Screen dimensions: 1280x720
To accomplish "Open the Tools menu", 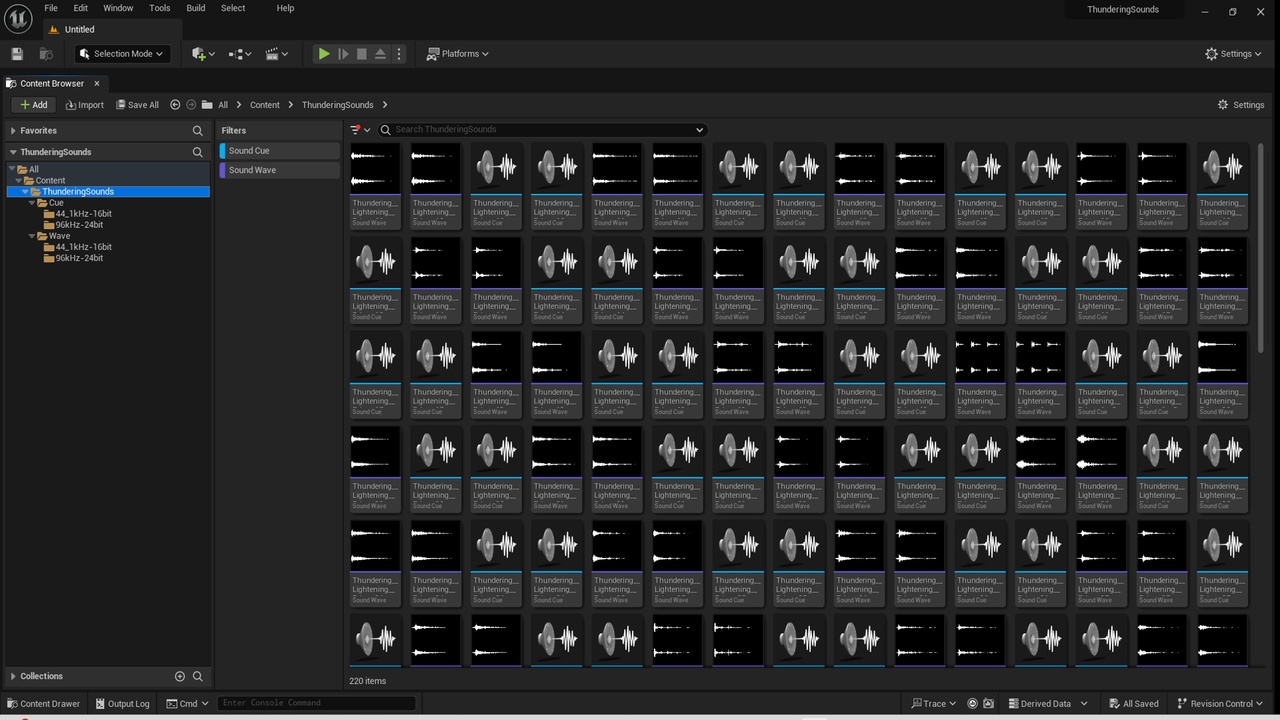I will click(x=160, y=8).
